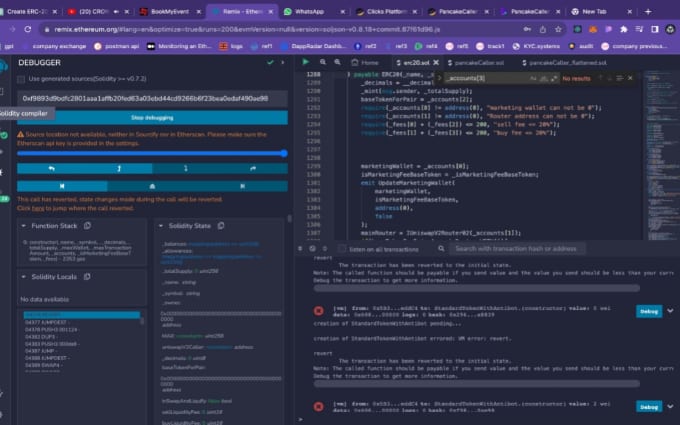This screenshot has width=680, height=425.
Task: Jump to the next breakpoint
Action: pyautogui.click(x=242, y=186)
